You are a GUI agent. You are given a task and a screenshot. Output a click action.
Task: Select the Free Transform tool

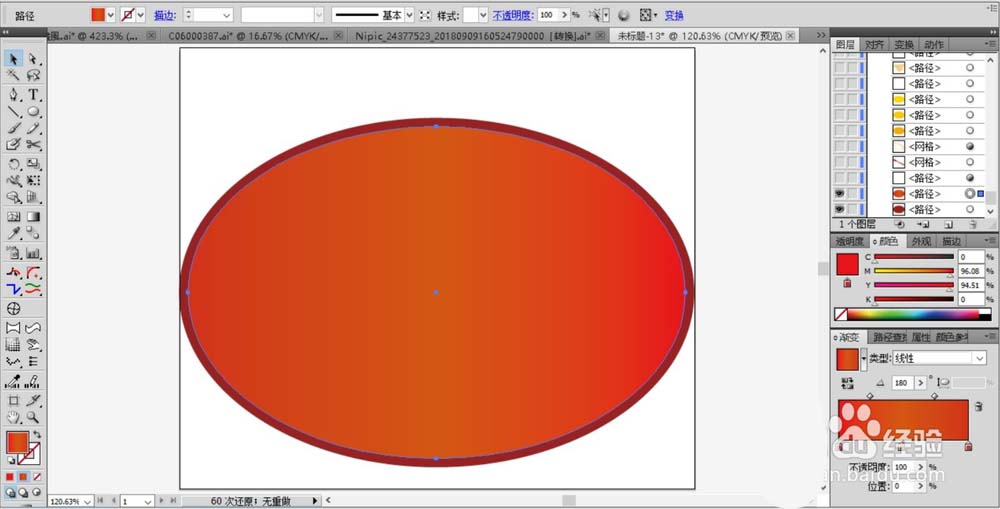34,181
